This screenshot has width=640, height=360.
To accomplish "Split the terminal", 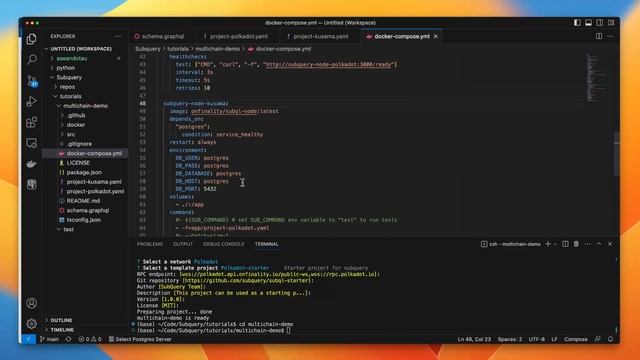I will tap(565, 244).
